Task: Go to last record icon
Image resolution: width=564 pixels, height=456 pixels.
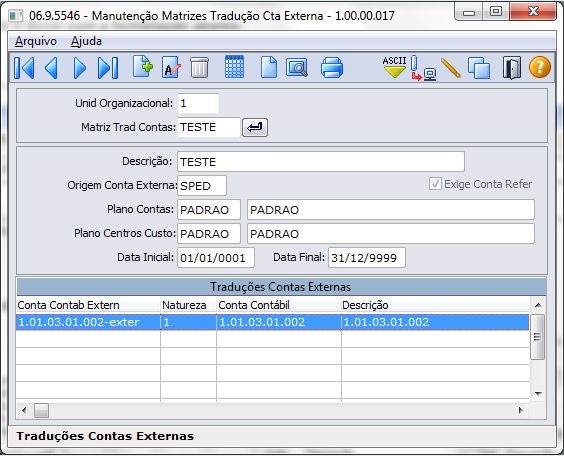Action: point(108,68)
